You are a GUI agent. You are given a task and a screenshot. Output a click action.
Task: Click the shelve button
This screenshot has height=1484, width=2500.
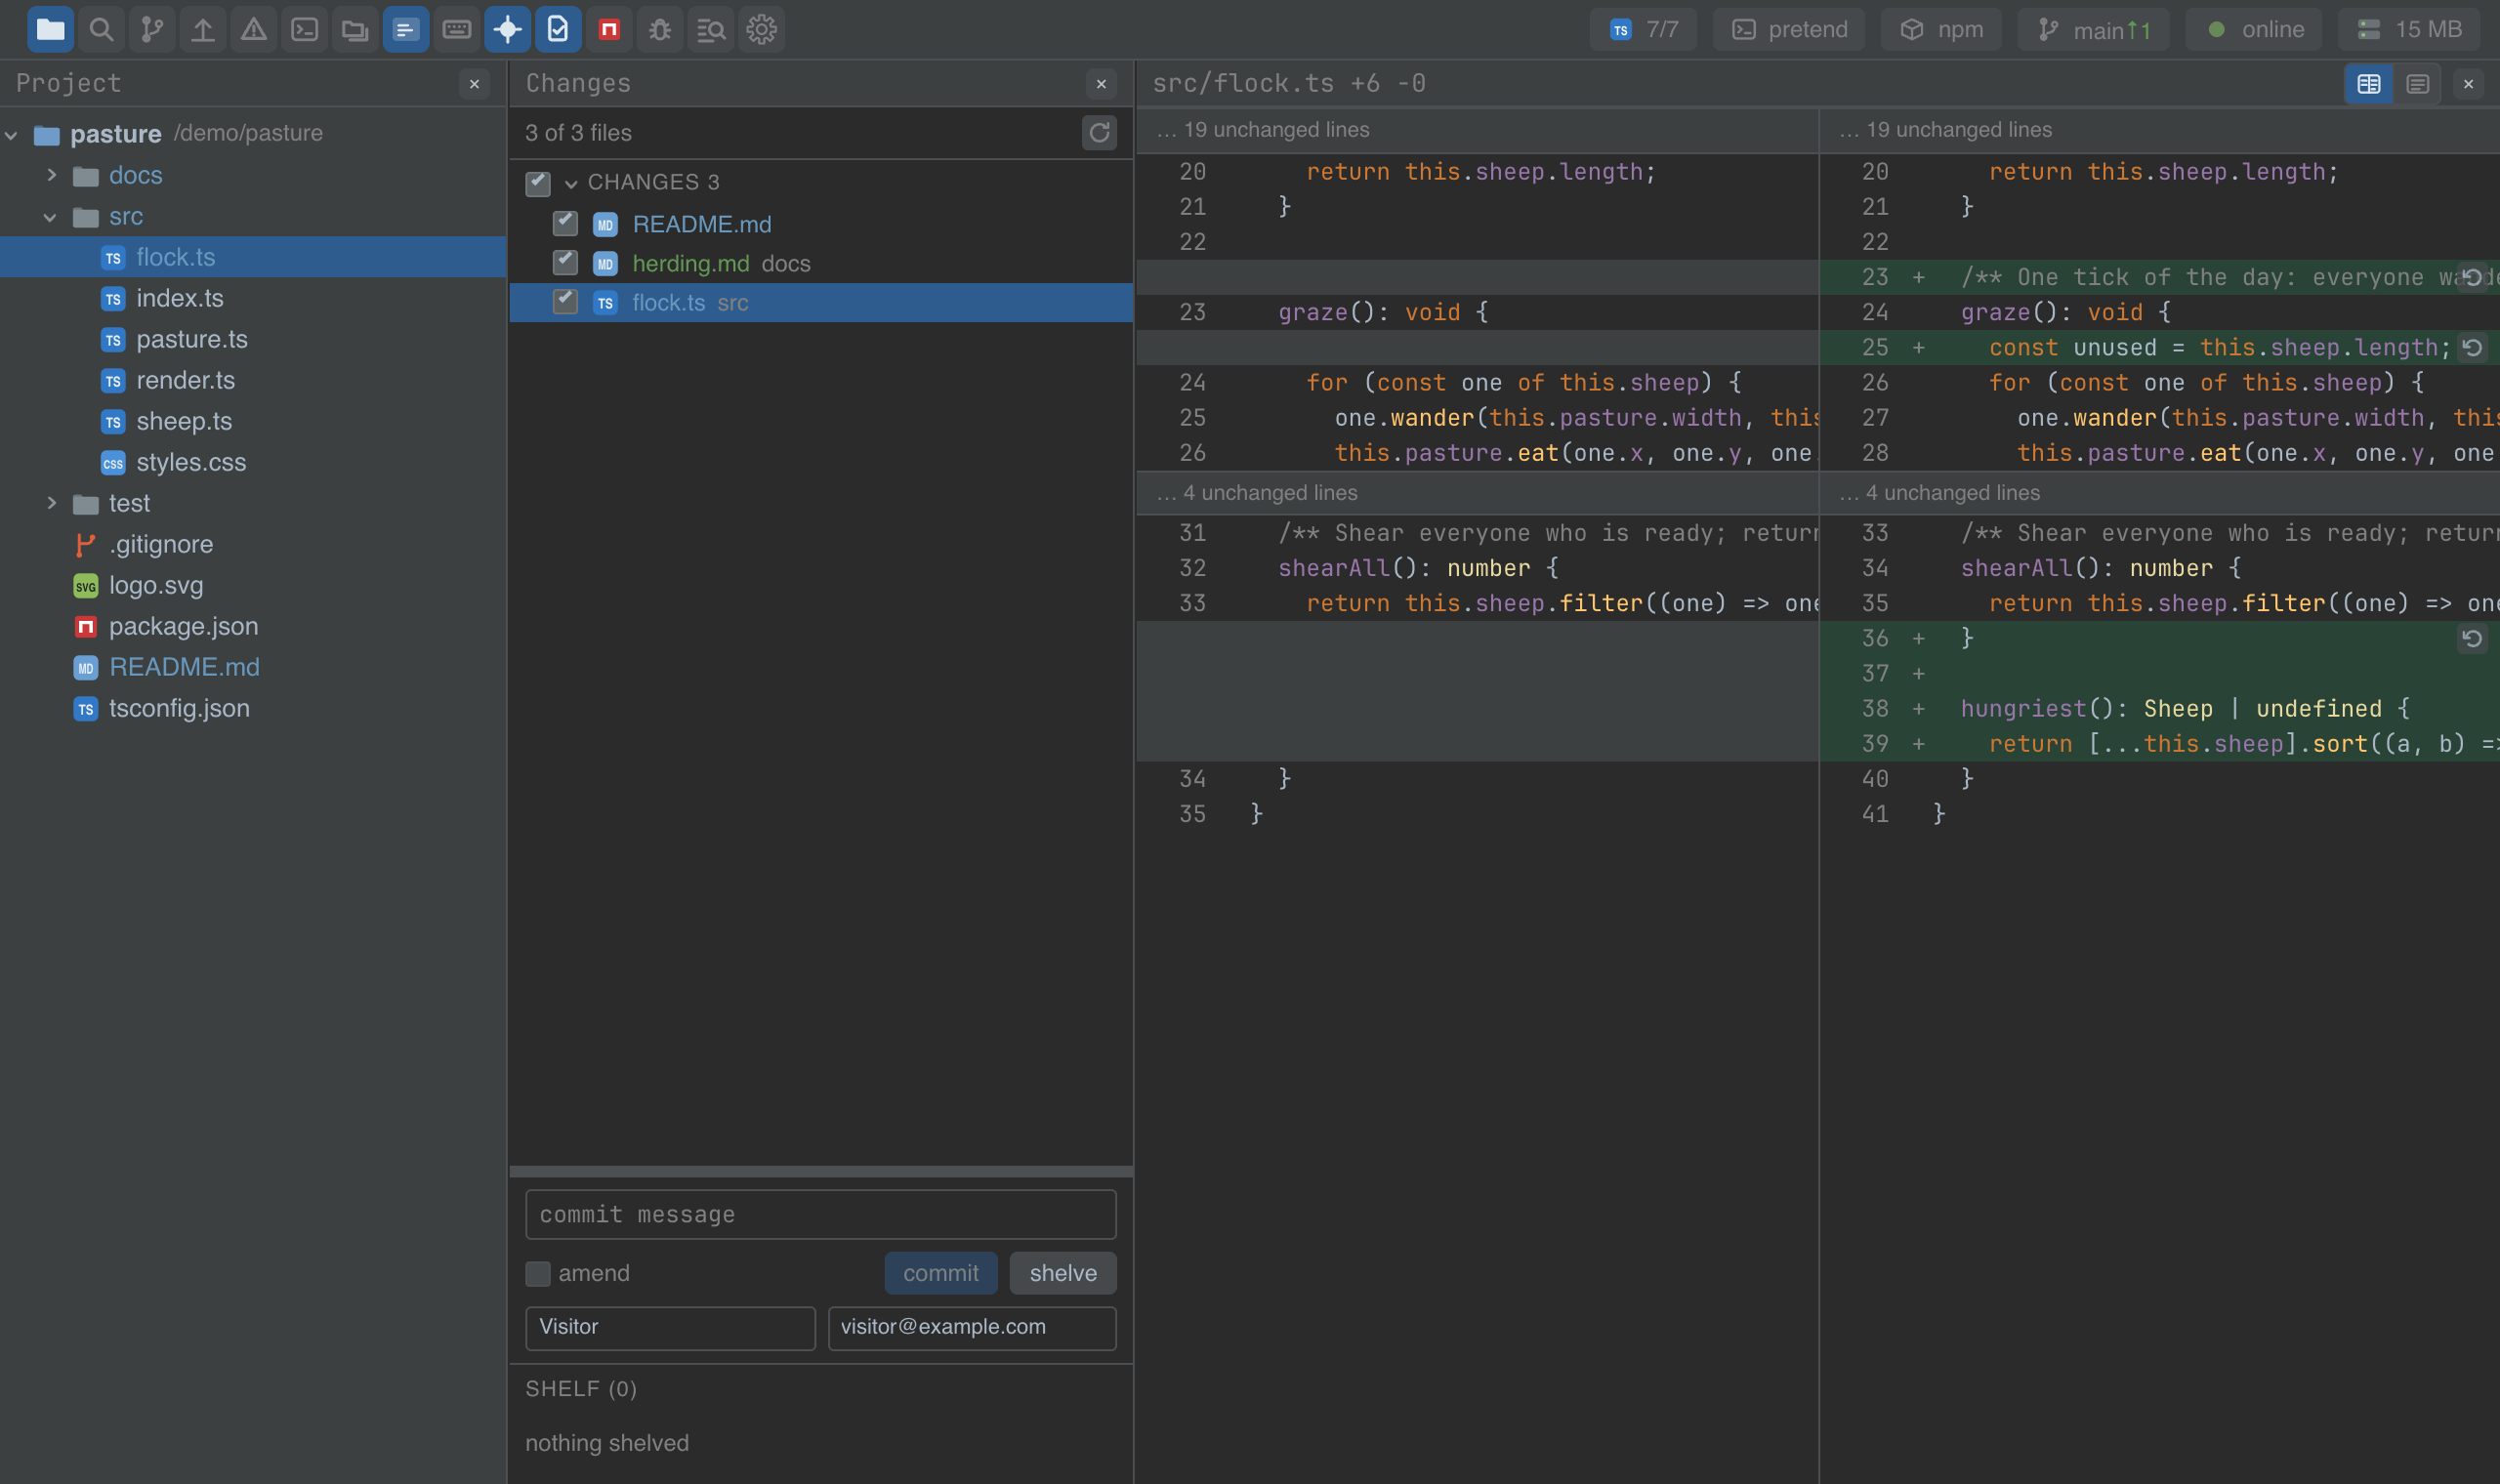point(1063,1273)
